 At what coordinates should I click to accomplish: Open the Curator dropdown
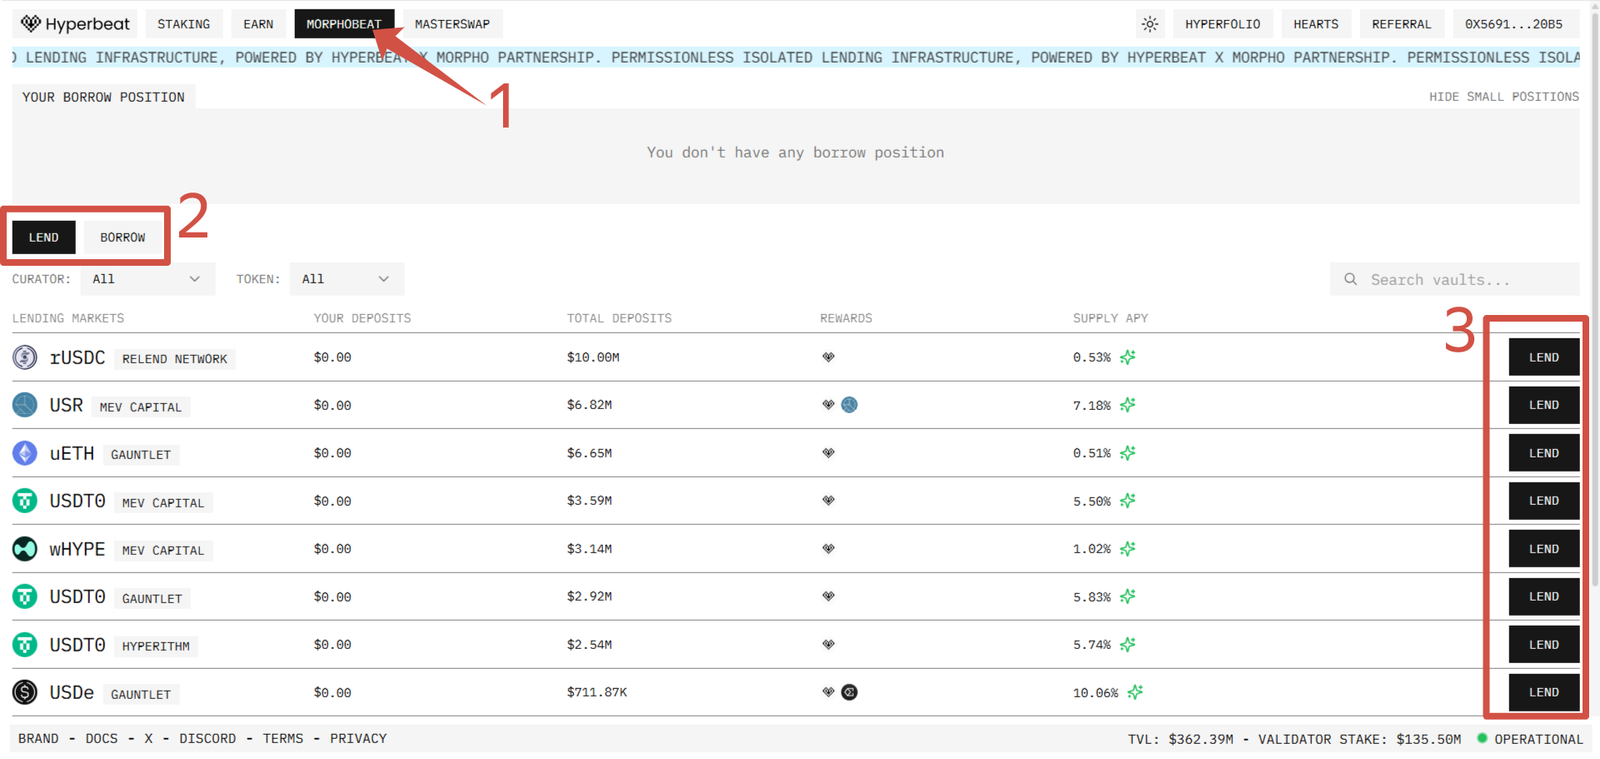tap(146, 279)
